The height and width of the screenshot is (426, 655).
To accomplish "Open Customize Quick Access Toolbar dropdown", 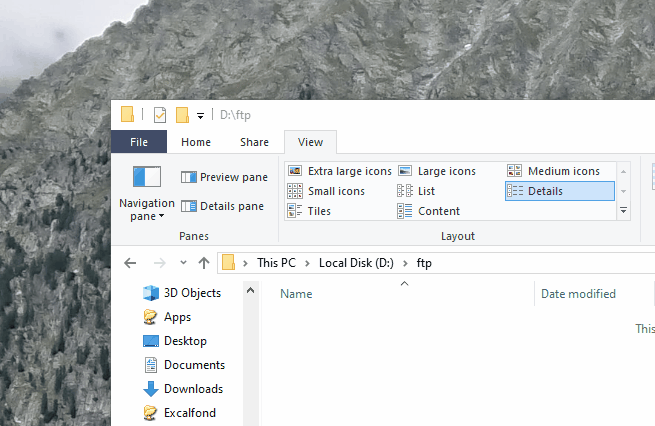I will [201, 116].
